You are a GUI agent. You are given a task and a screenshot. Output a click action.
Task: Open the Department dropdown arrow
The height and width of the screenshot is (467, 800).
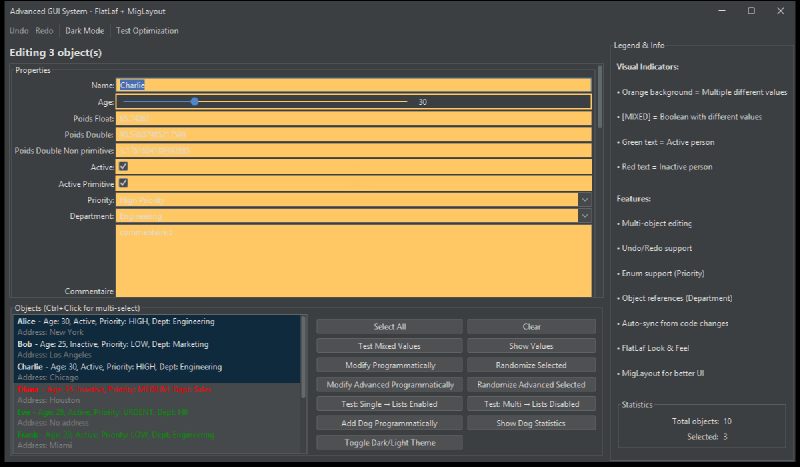click(x=585, y=216)
